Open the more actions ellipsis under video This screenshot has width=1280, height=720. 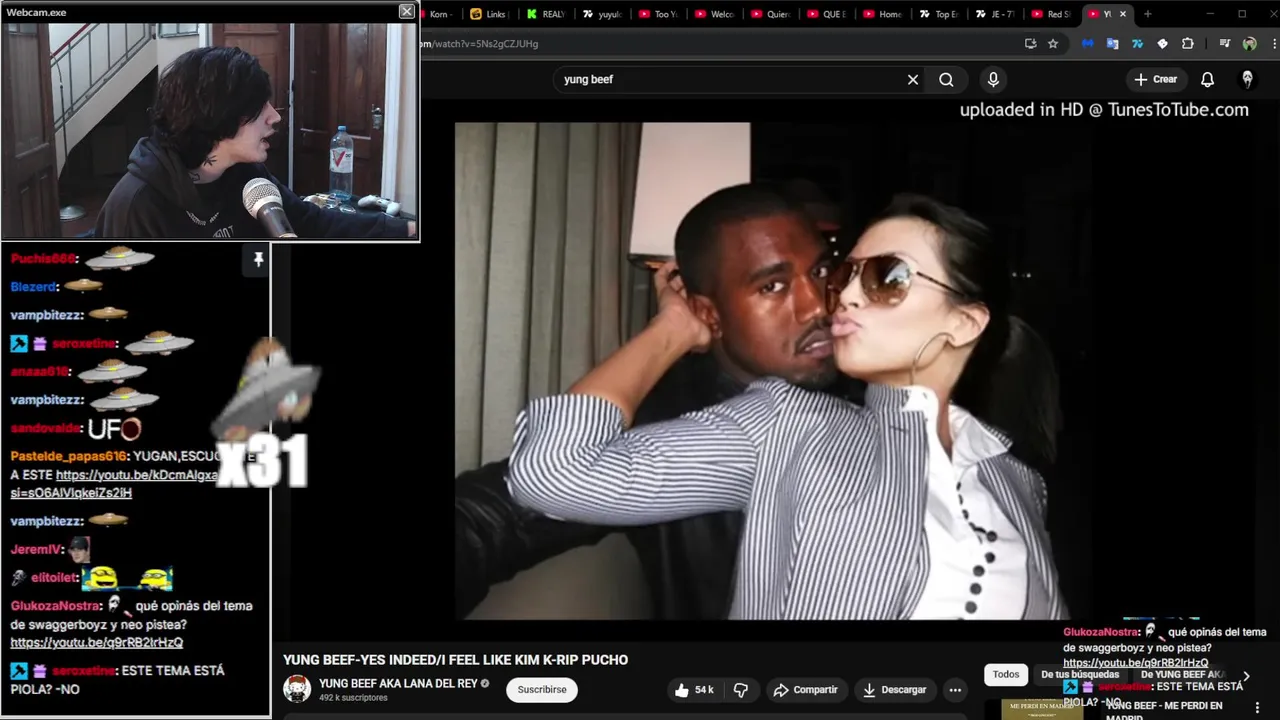955,690
